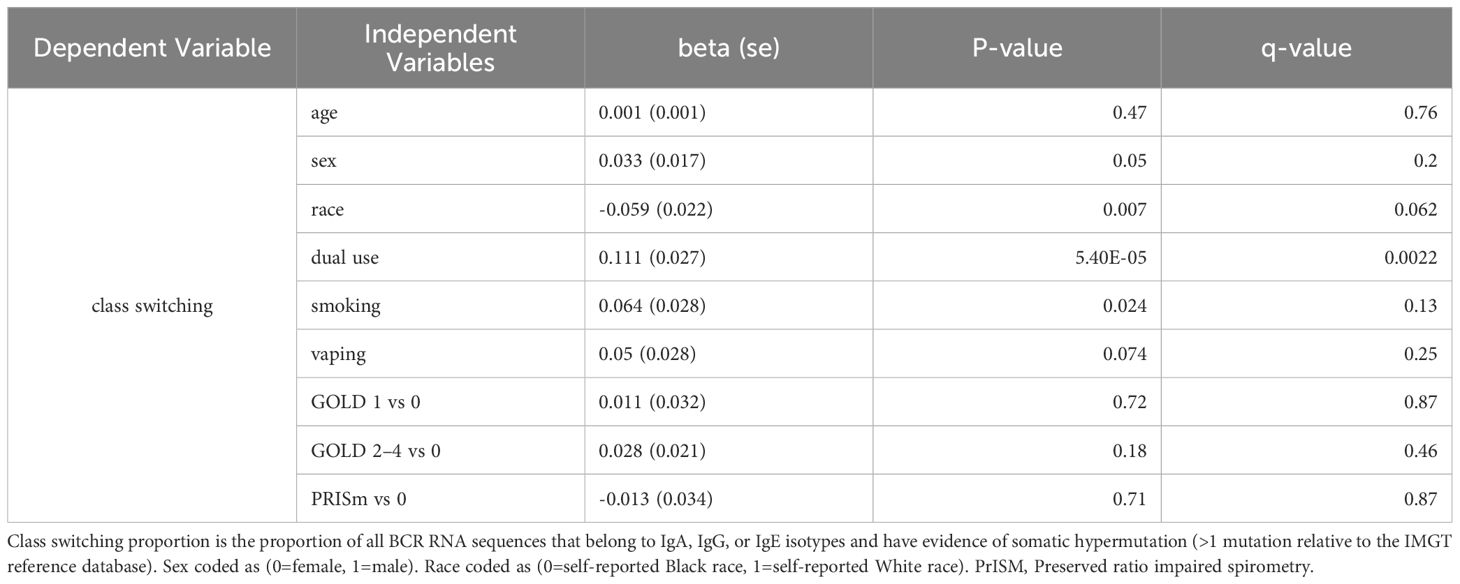
Task: Click the q-value column header
Action: click(x=1306, y=48)
